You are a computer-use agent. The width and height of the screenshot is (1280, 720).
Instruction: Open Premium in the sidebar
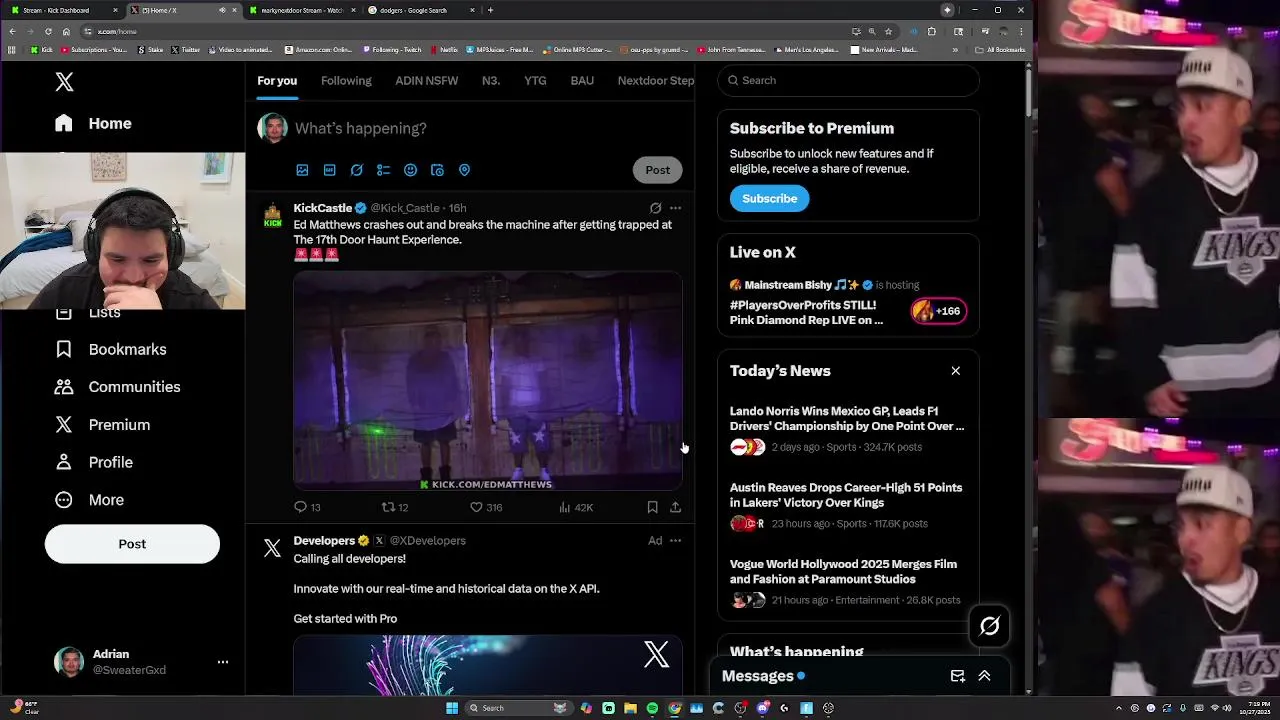(x=102, y=425)
